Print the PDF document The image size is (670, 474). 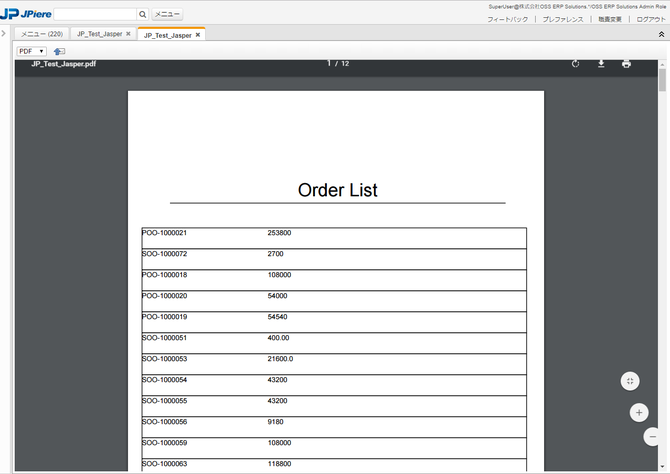click(626, 64)
